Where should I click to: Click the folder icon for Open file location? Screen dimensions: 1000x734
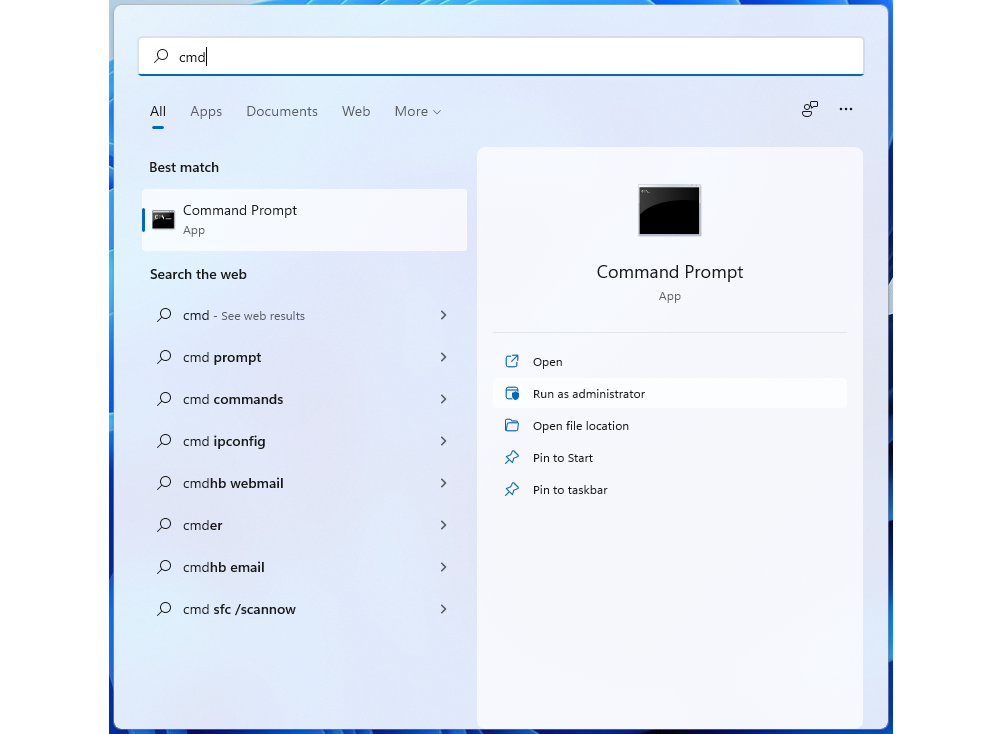pos(511,425)
